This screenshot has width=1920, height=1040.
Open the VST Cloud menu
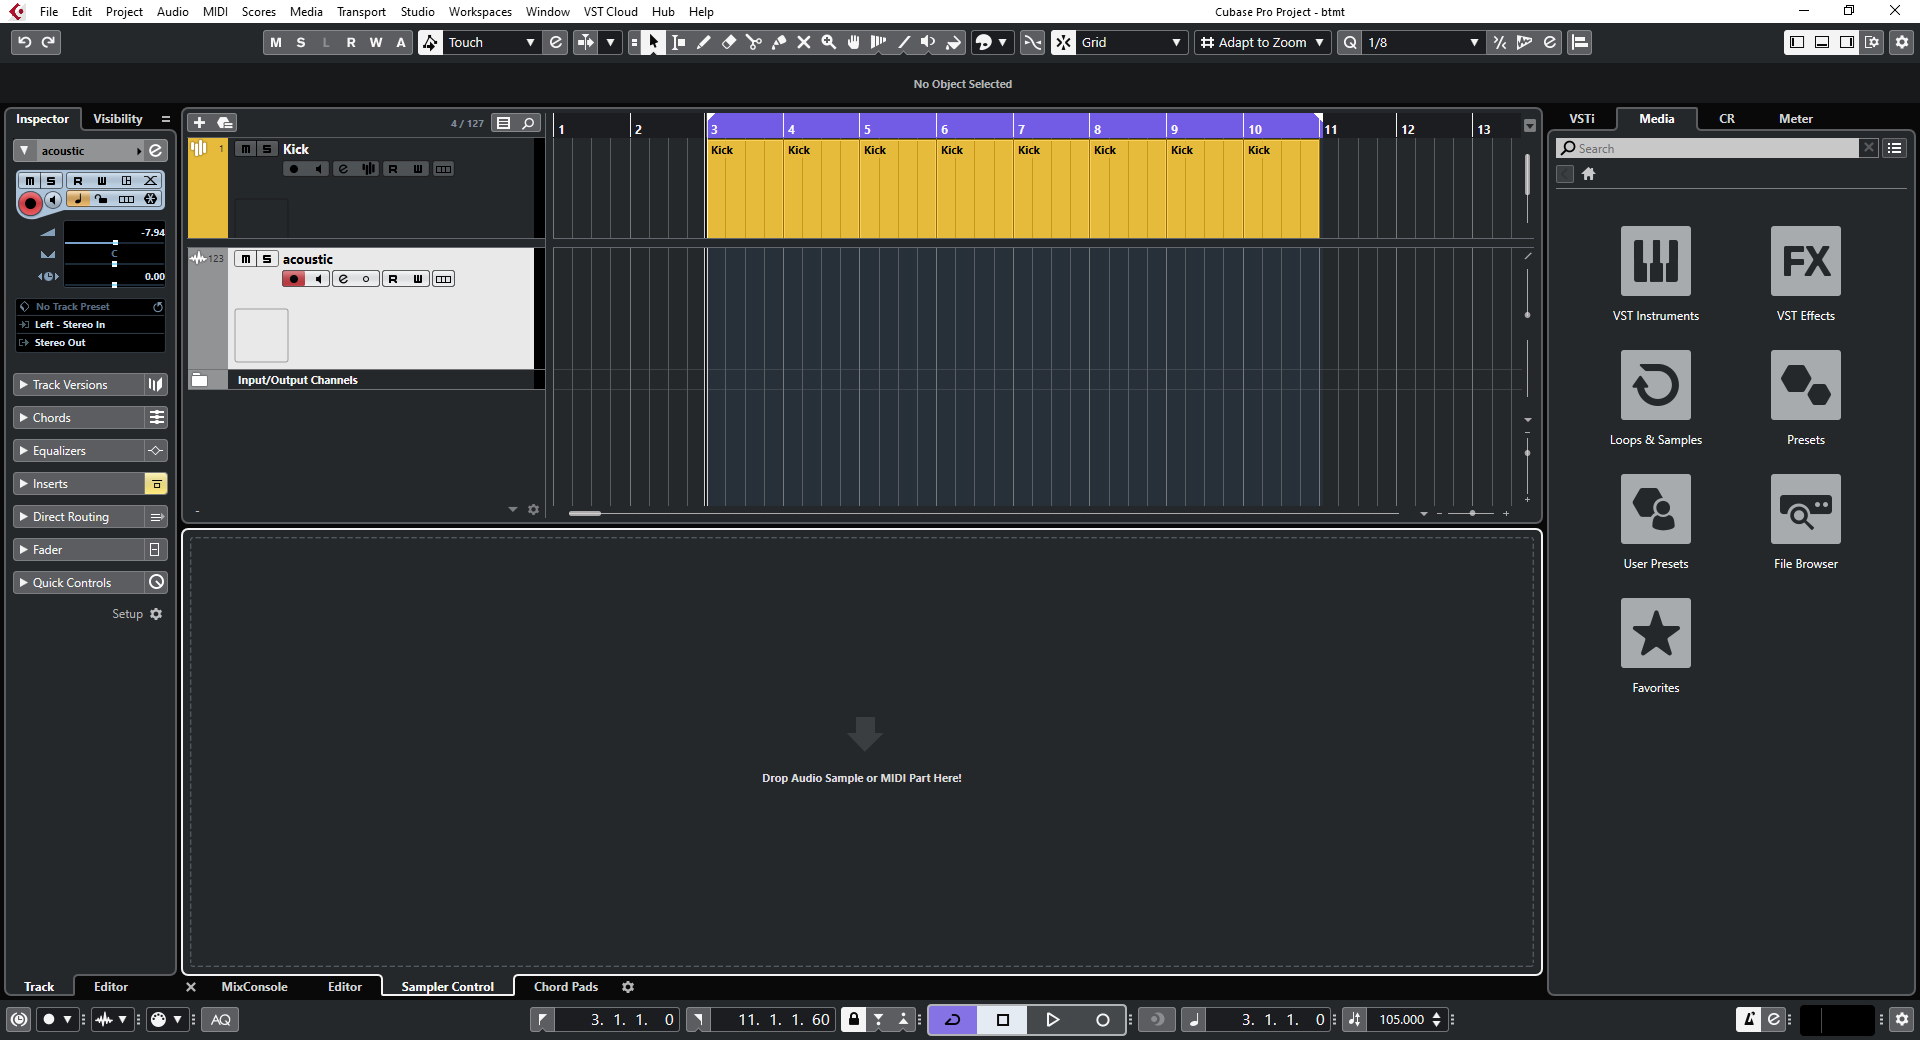[610, 12]
